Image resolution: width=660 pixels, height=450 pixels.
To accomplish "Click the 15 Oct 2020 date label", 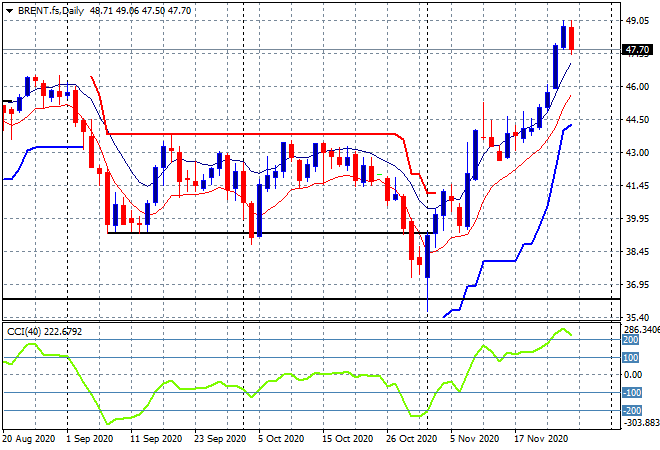I will click(348, 439).
